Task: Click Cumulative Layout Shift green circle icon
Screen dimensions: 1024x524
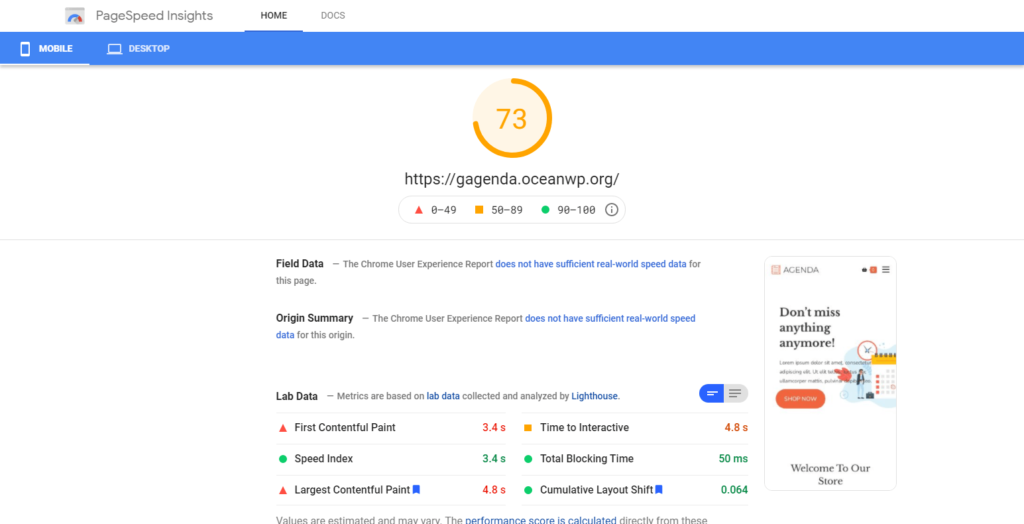Action: coord(528,490)
